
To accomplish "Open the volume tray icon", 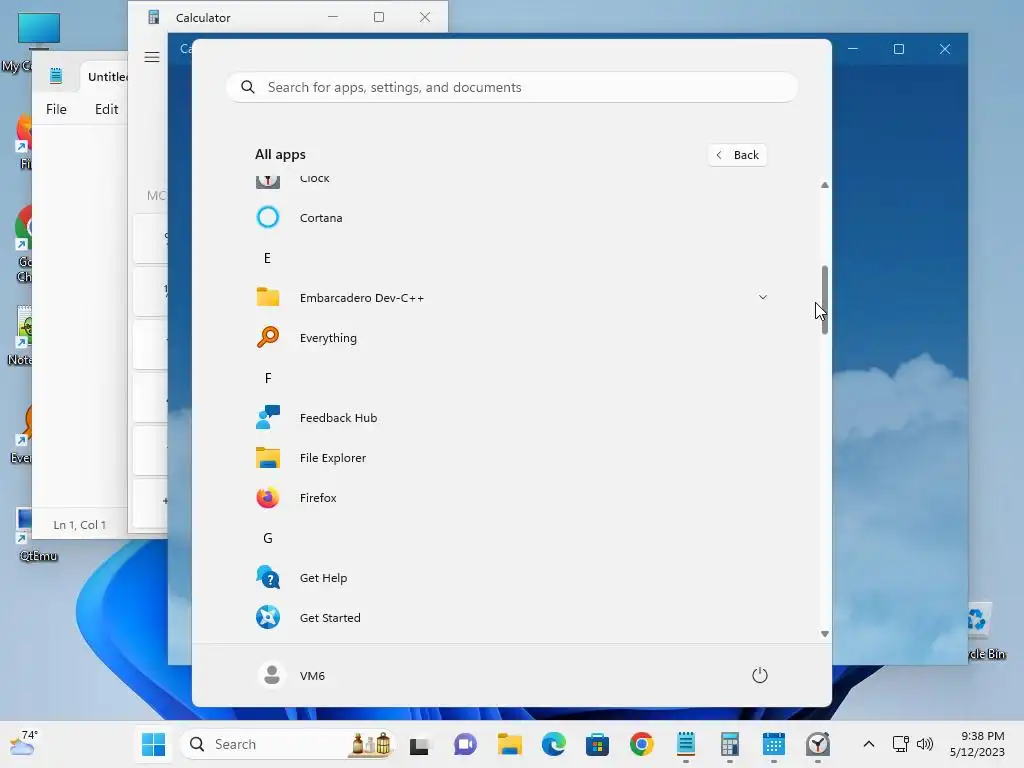I will coord(925,744).
